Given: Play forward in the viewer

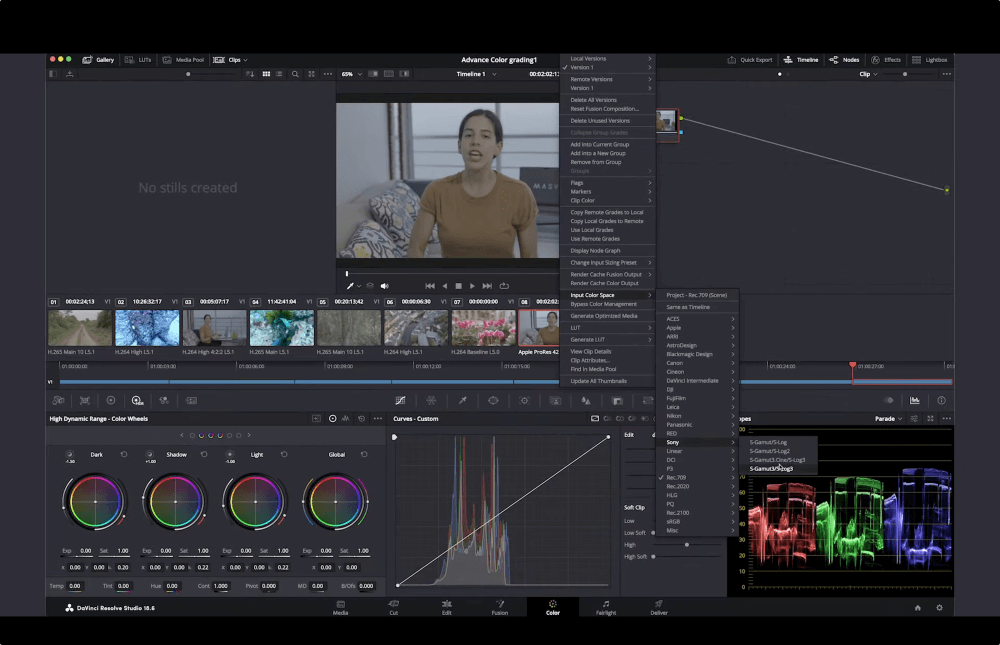Looking at the screenshot, I should tap(472, 286).
